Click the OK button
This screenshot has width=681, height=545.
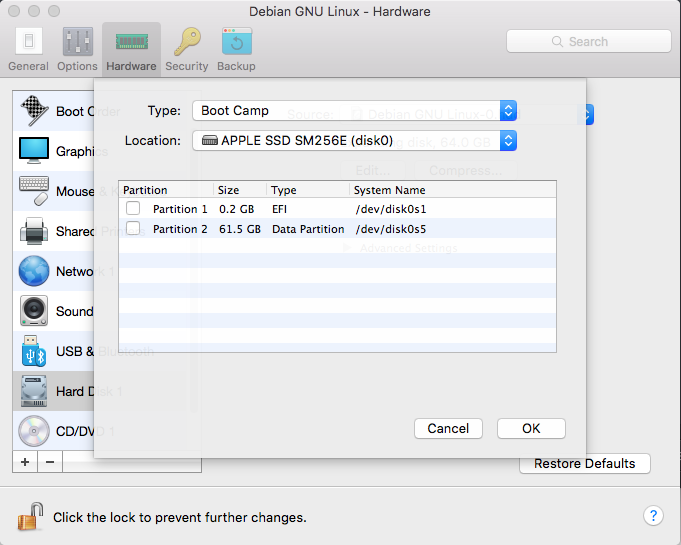(x=531, y=428)
